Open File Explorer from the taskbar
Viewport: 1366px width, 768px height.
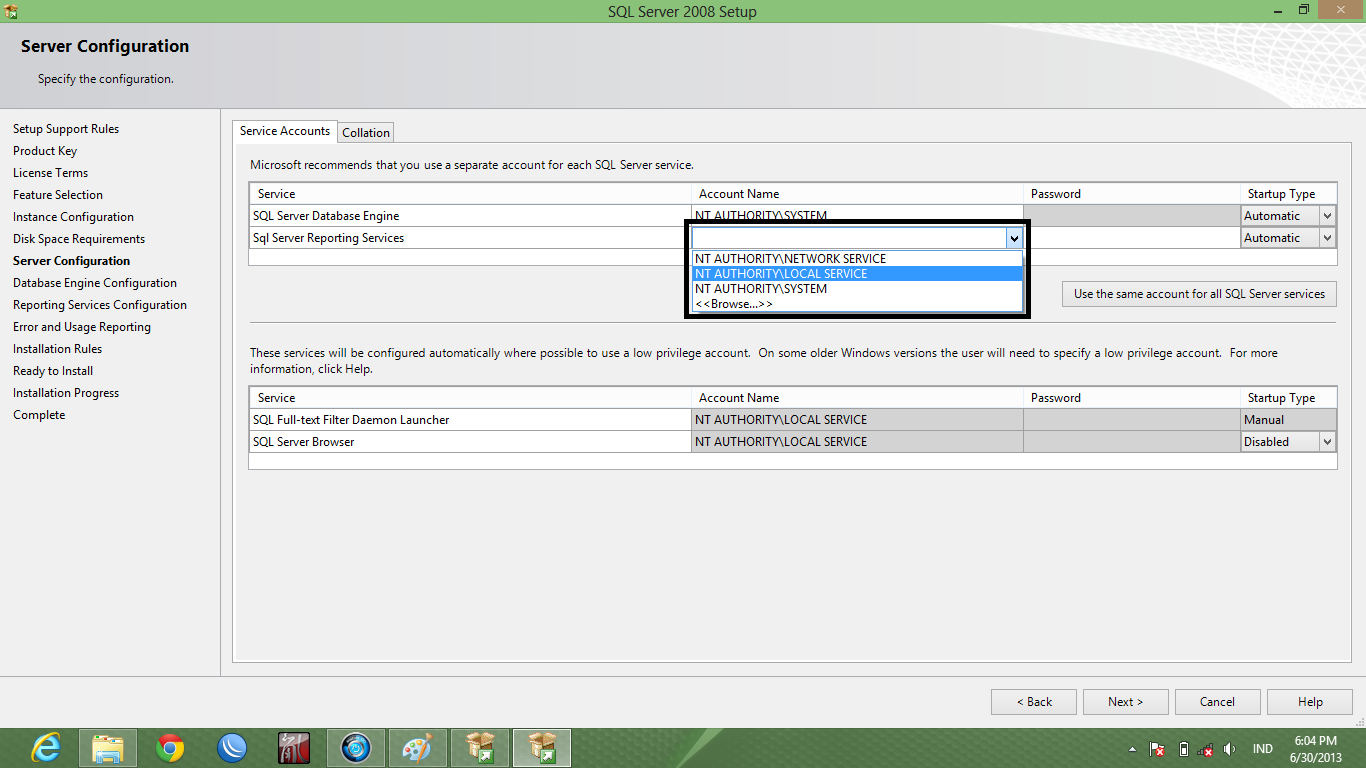click(108, 748)
